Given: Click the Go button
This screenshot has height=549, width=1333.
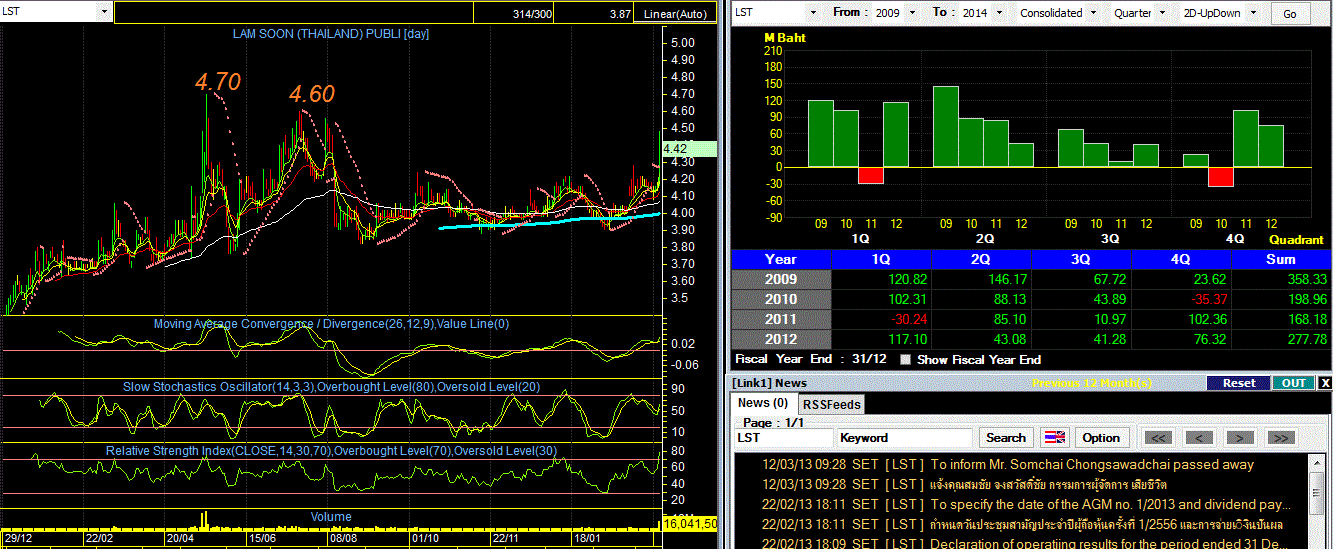Looking at the screenshot, I should point(1290,14).
